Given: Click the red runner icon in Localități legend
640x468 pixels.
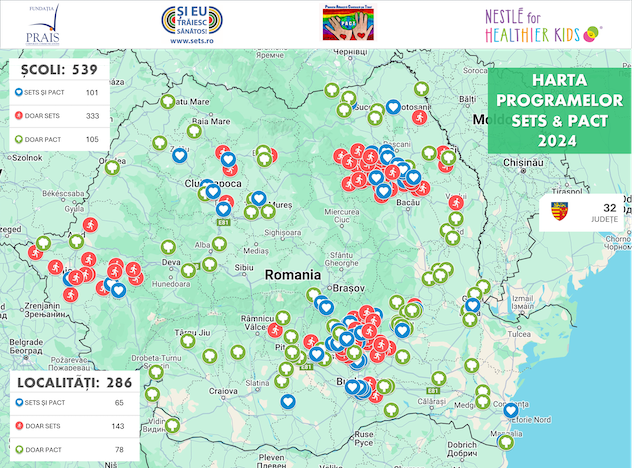Looking at the screenshot, I should pyautogui.click(x=19, y=426).
